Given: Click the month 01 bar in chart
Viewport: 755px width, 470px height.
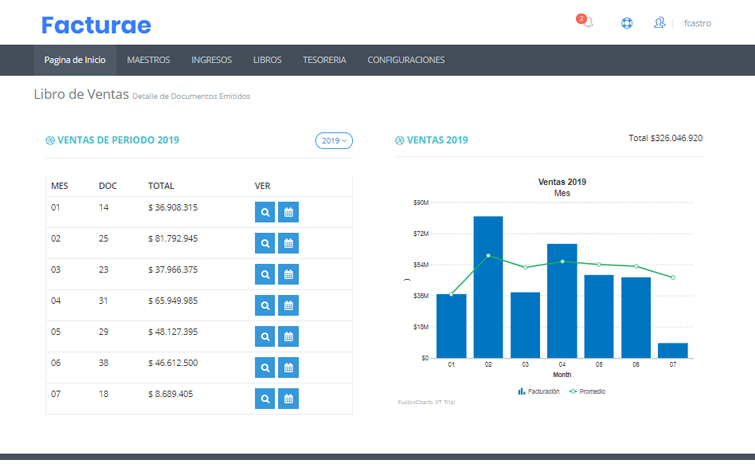Looking at the screenshot, I should pyautogui.click(x=451, y=326).
